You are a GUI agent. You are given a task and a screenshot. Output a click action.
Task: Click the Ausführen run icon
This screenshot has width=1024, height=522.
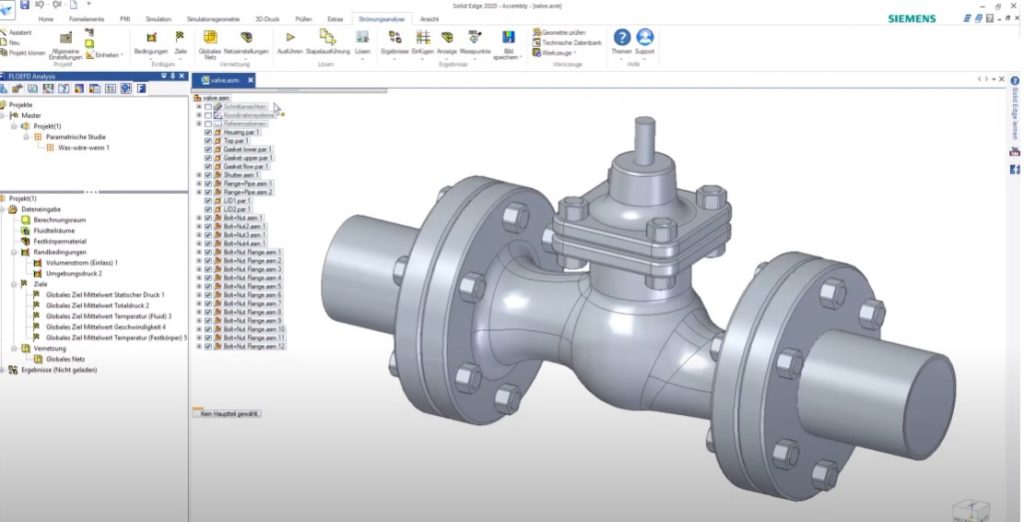[x=289, y=37]
